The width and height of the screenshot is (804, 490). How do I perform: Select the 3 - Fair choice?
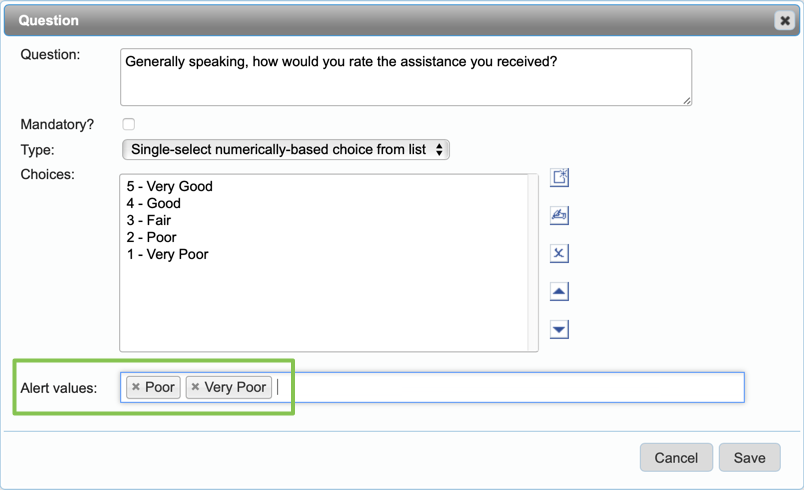point(149,220)
